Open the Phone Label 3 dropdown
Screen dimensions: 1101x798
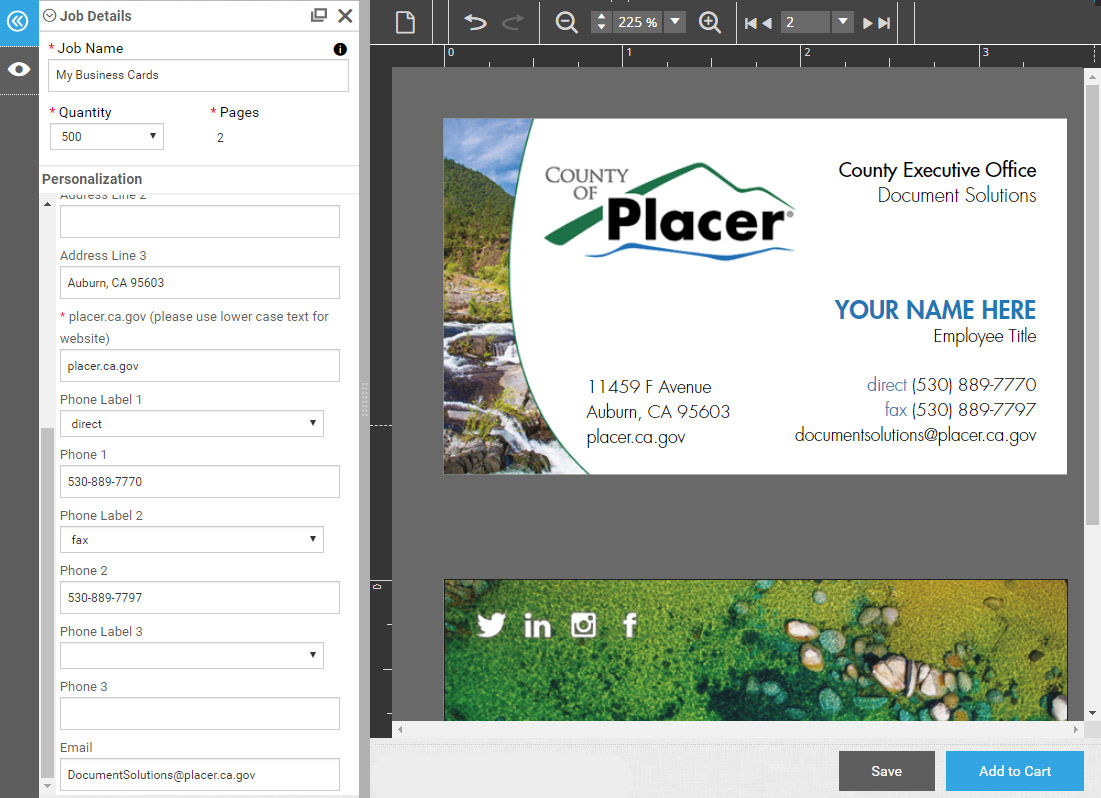[x=192, y=655]
